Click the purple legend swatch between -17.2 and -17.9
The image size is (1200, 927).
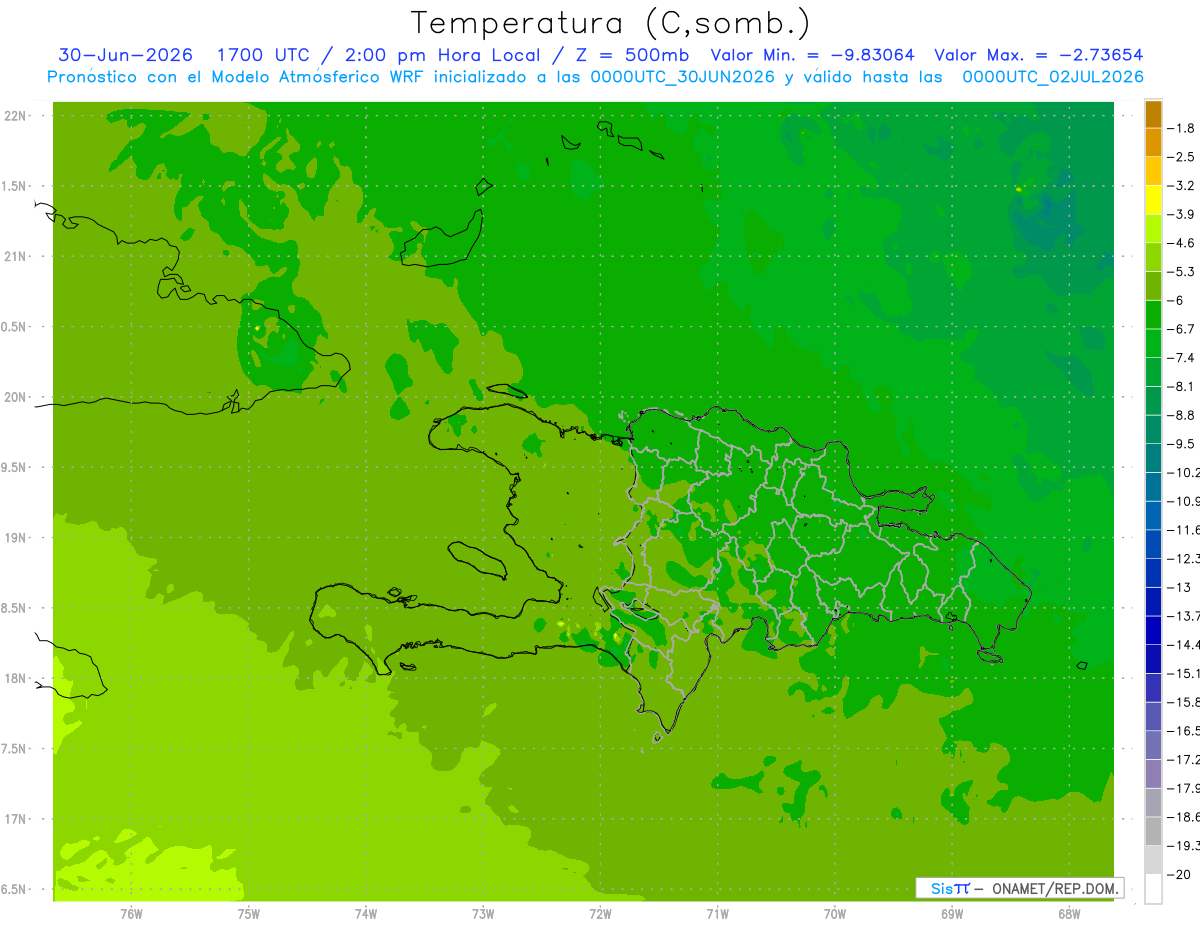coord(1153,773)
